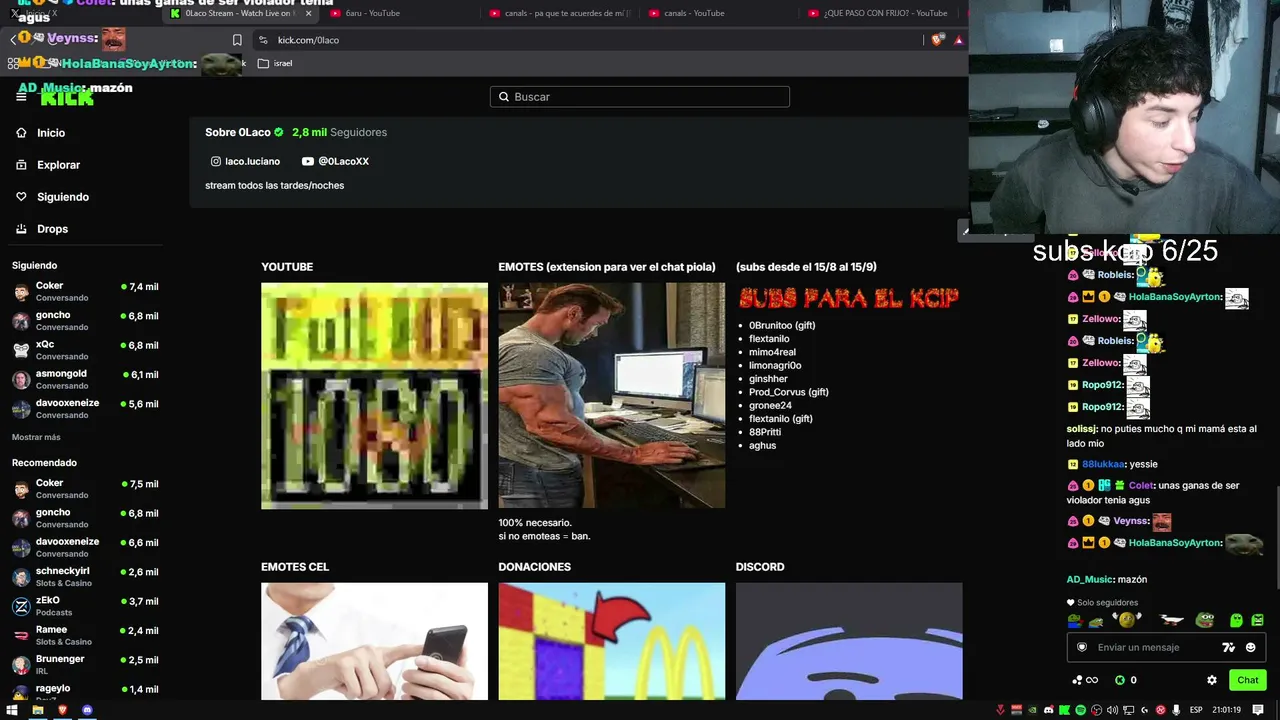Click the kick.com/0laco address bar
The width and height of the screenshot is (1280, 720).
click(585, 40)
